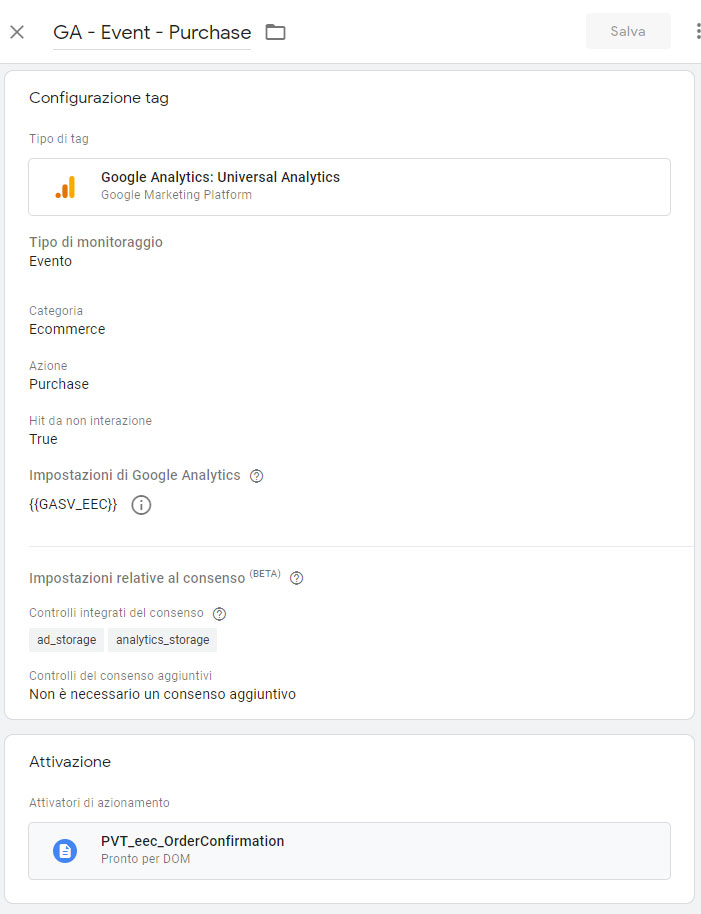Click the Ecommerce category value
Viewport: 701px width, 914px height.
(x=67, y=329)
